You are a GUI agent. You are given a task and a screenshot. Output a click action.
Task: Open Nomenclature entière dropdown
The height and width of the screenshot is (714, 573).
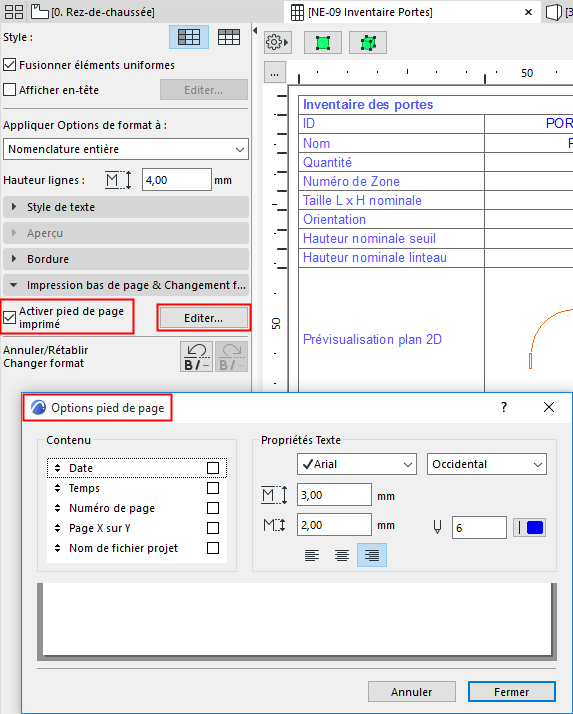(x=126, y=149)
